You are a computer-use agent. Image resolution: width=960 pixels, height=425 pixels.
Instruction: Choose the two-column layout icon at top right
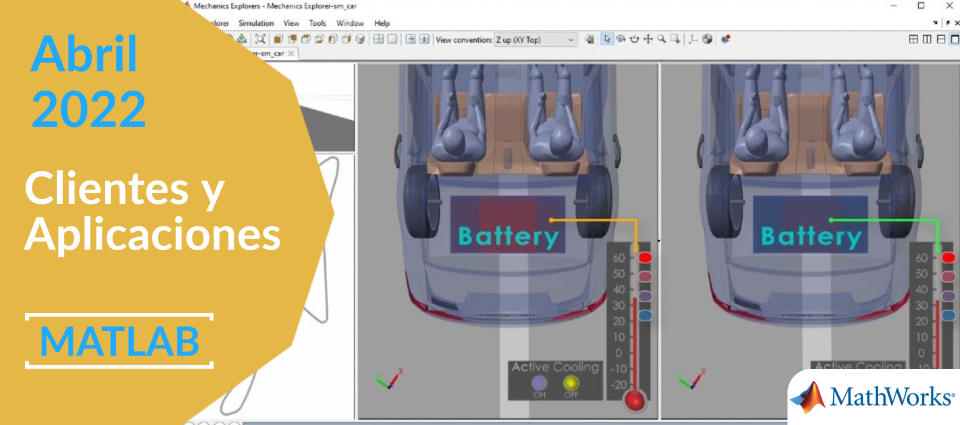(x=927, y=39)
